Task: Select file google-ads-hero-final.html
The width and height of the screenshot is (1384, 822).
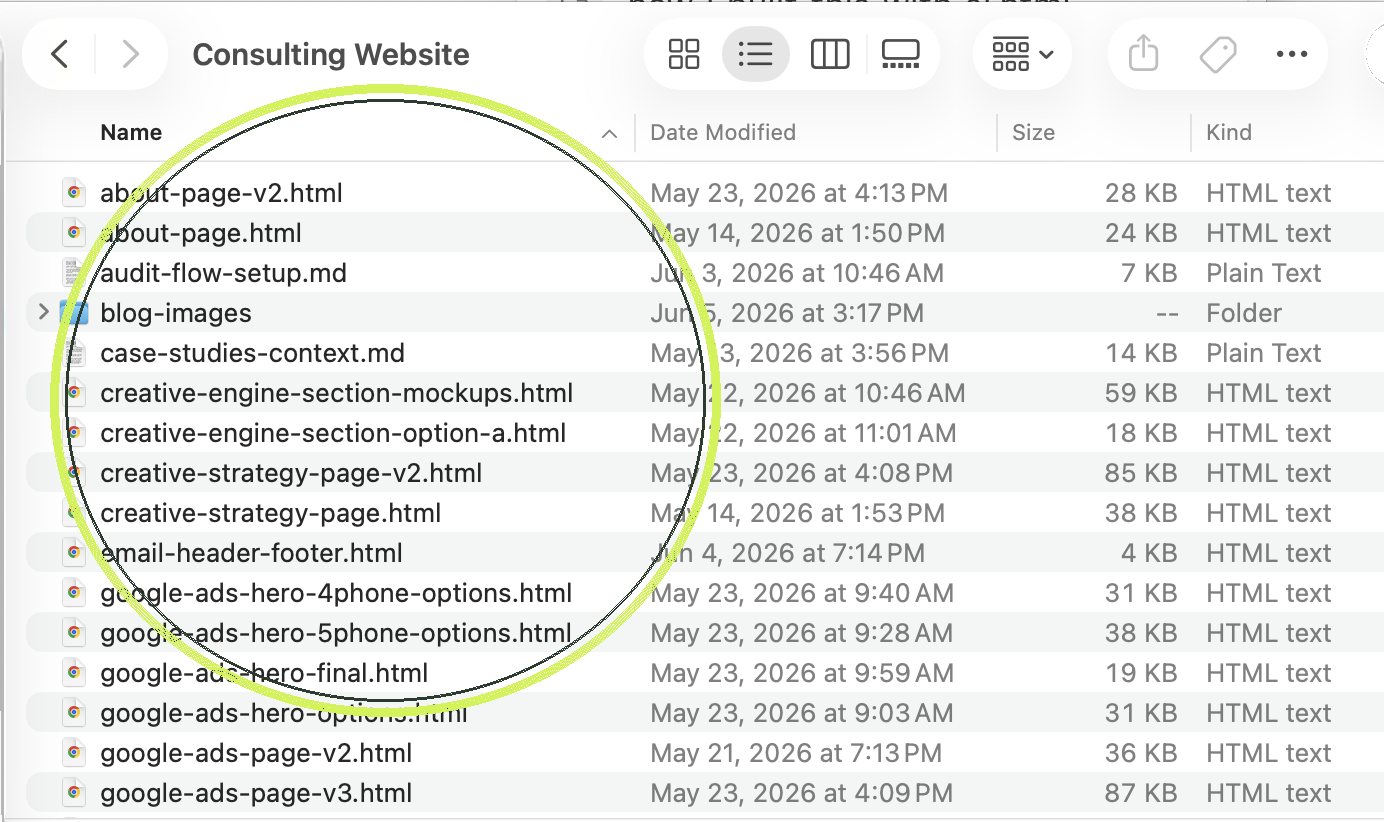Action: [x=264, y=673]
